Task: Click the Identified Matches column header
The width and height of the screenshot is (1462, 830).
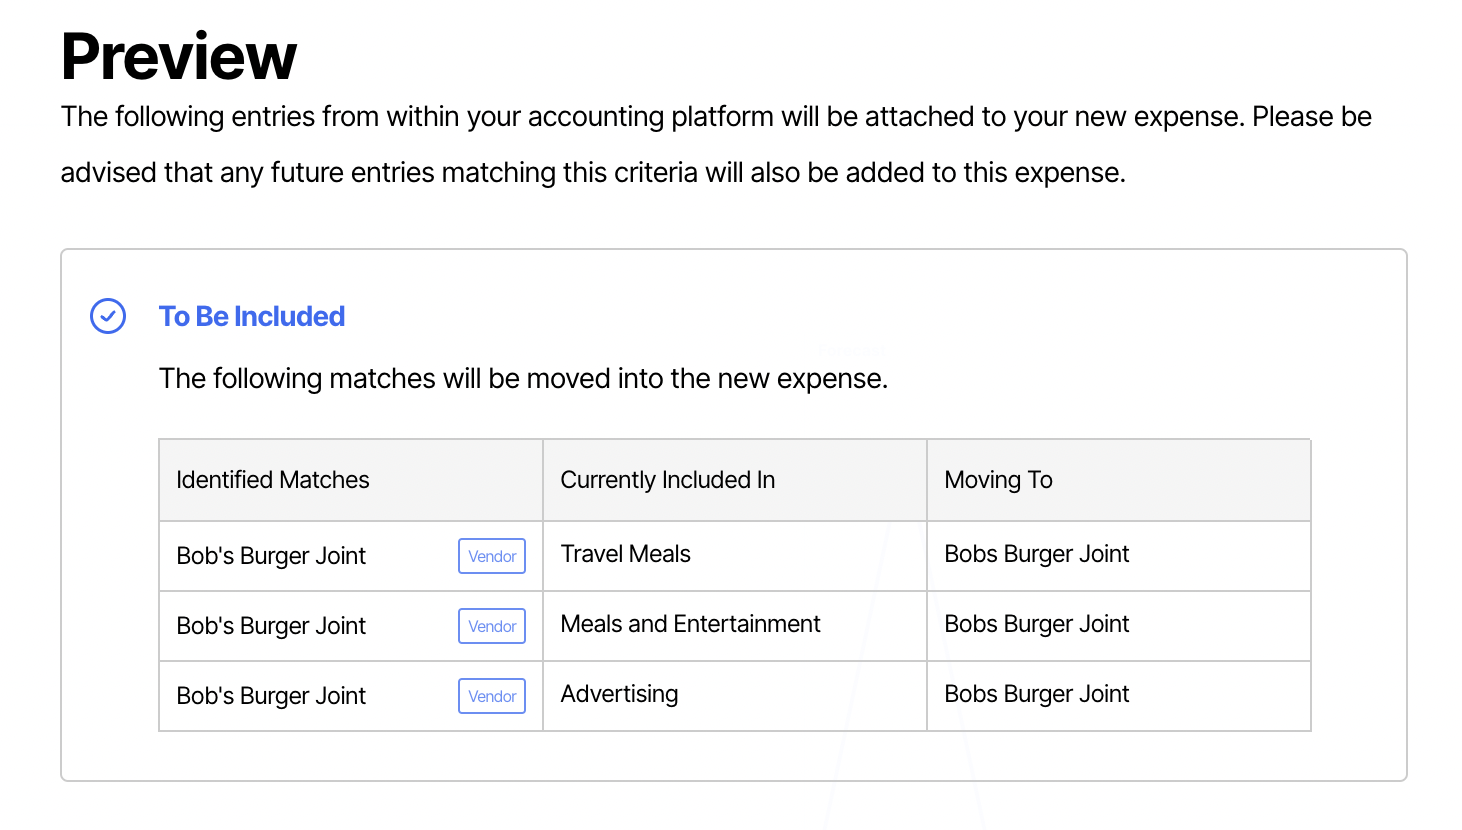Action: click(272, 480)
